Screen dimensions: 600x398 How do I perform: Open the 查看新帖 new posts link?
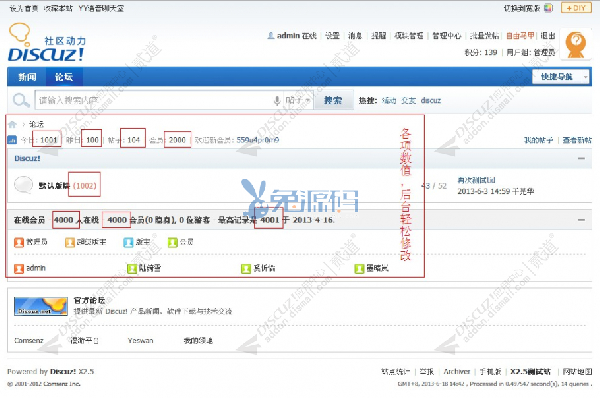pyautogui.click(x=577, y=140)
